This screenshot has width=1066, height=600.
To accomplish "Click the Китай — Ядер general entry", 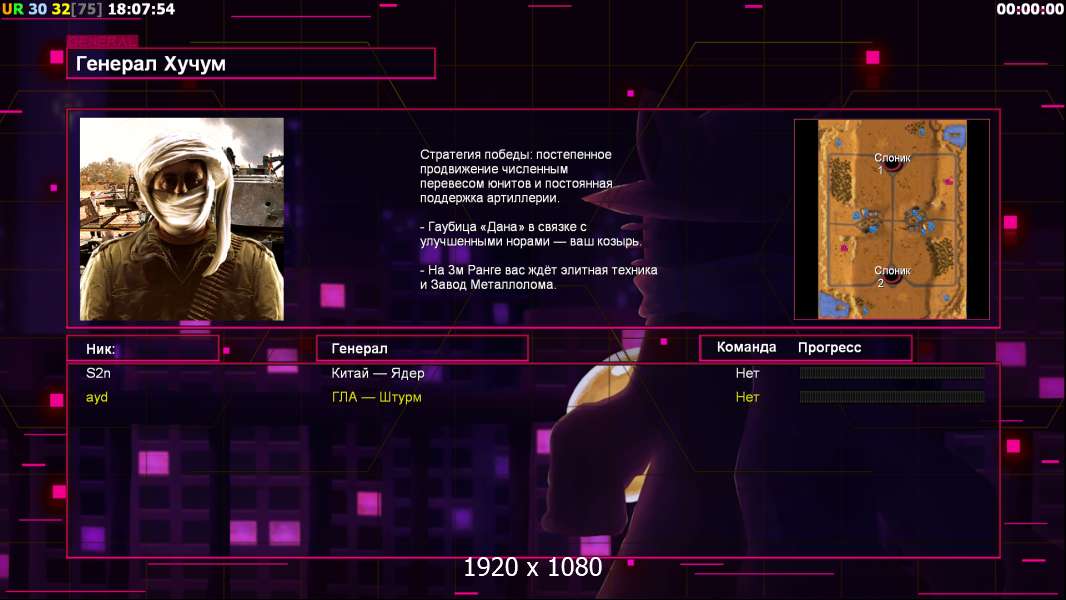I will tap(377, 373).
